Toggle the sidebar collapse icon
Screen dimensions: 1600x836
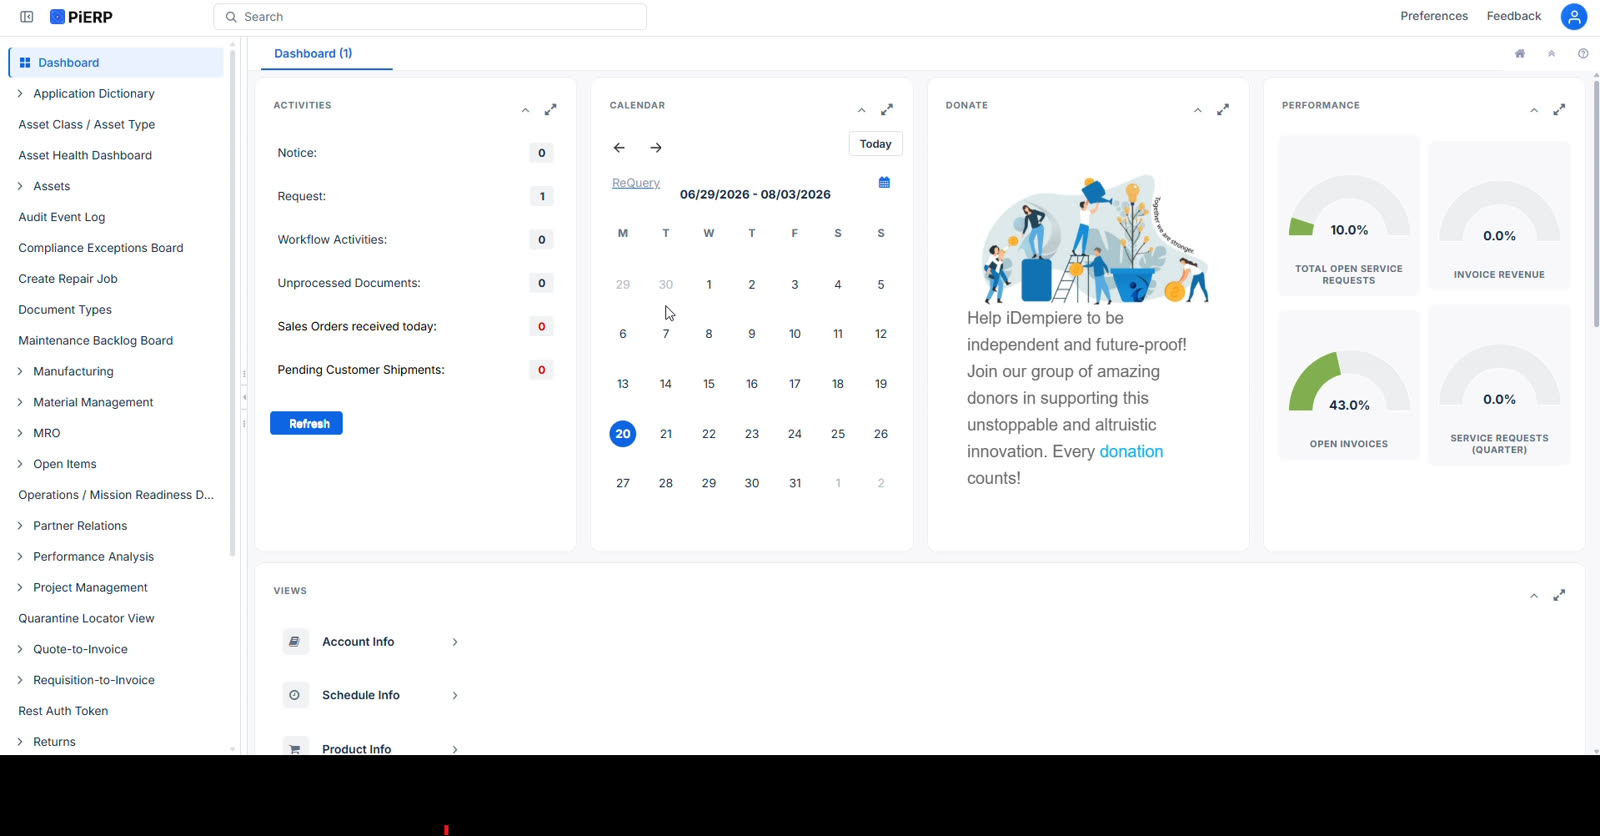27,17
